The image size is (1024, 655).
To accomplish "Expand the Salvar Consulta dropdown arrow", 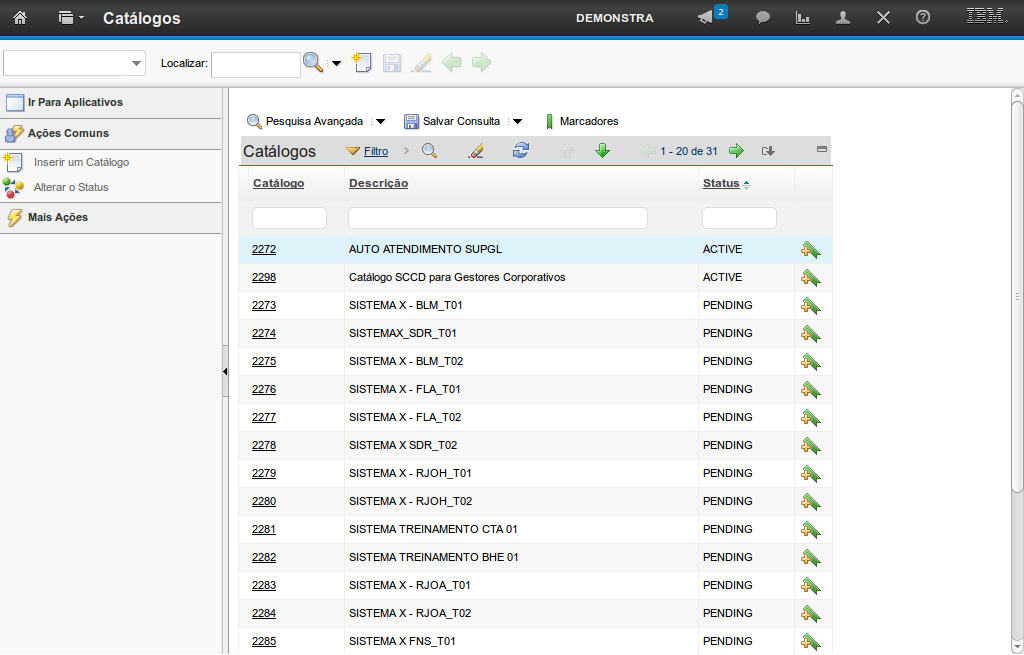I will click(x=517, y=122).
